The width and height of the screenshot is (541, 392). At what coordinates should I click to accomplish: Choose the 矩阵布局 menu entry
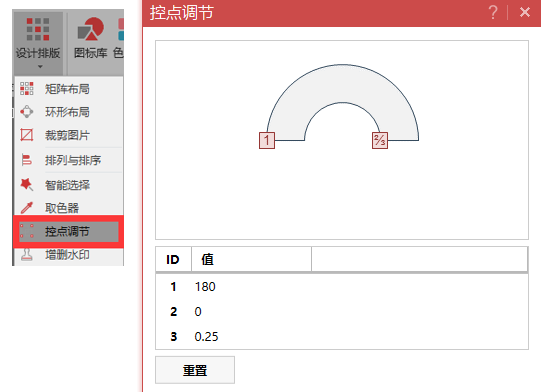tap(67, 89)
